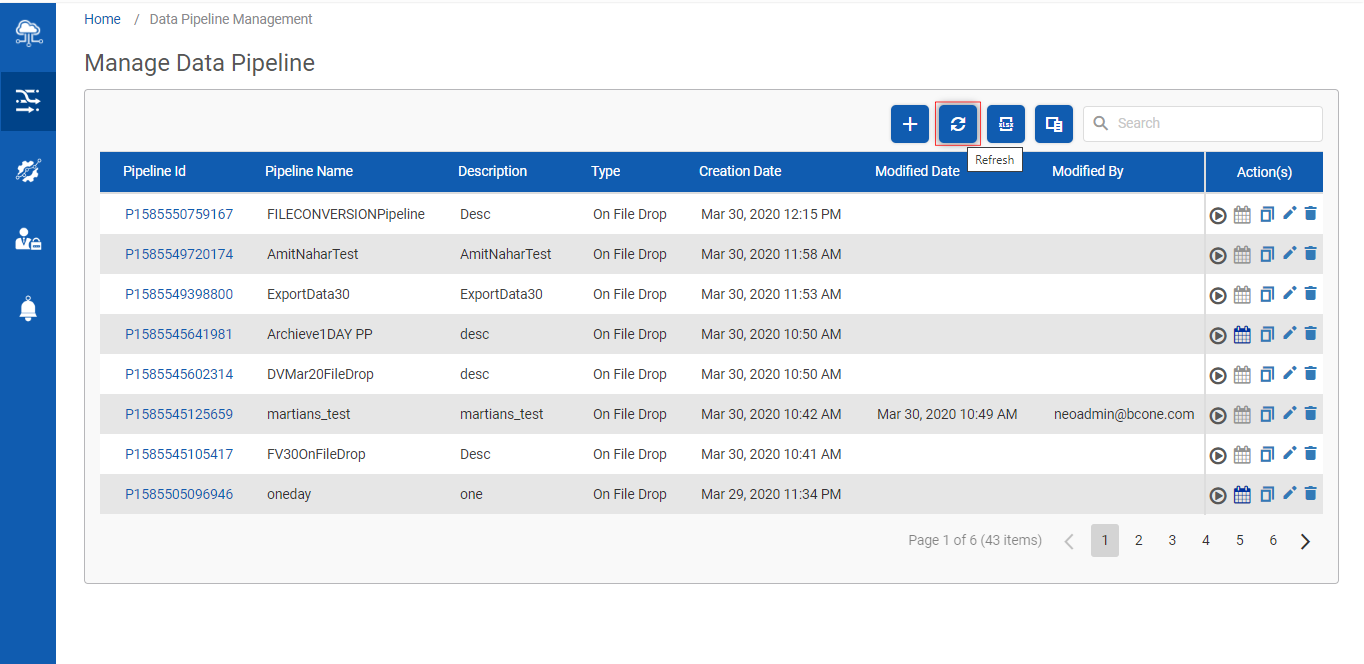Click the next page arrow
This screenshot has width=1364, height=664.
[1305, 541]
